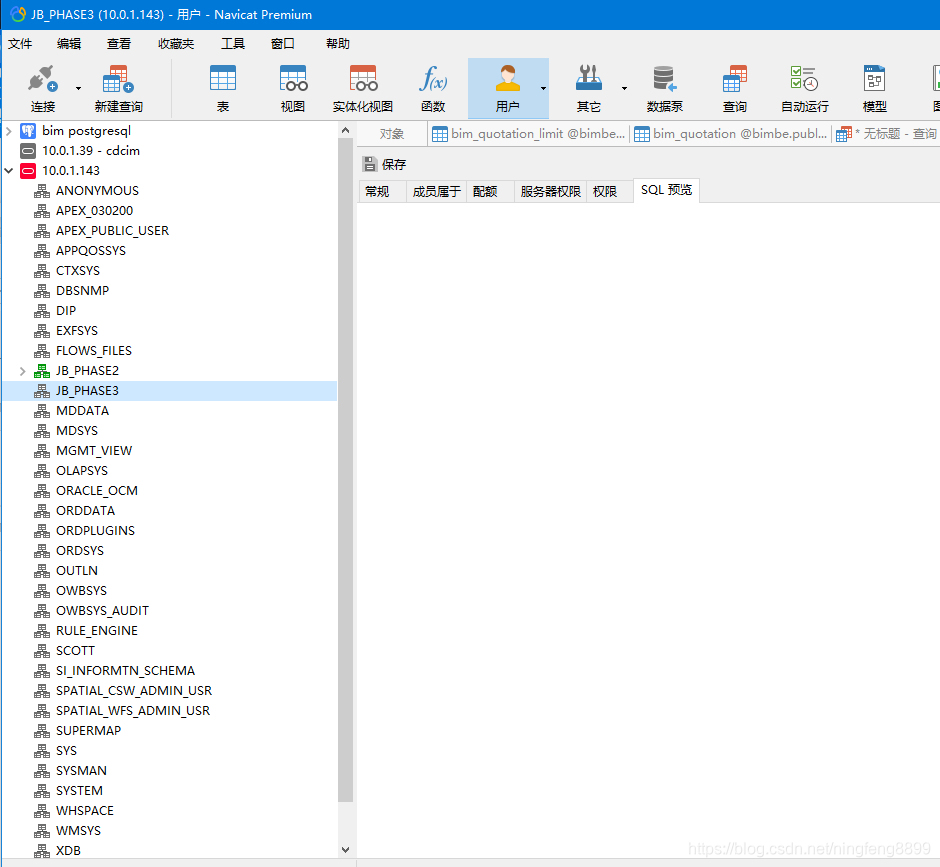The image size is (940, 867).
Task: Select the FLOWS_FILES schema
Action: click(94, 351)
